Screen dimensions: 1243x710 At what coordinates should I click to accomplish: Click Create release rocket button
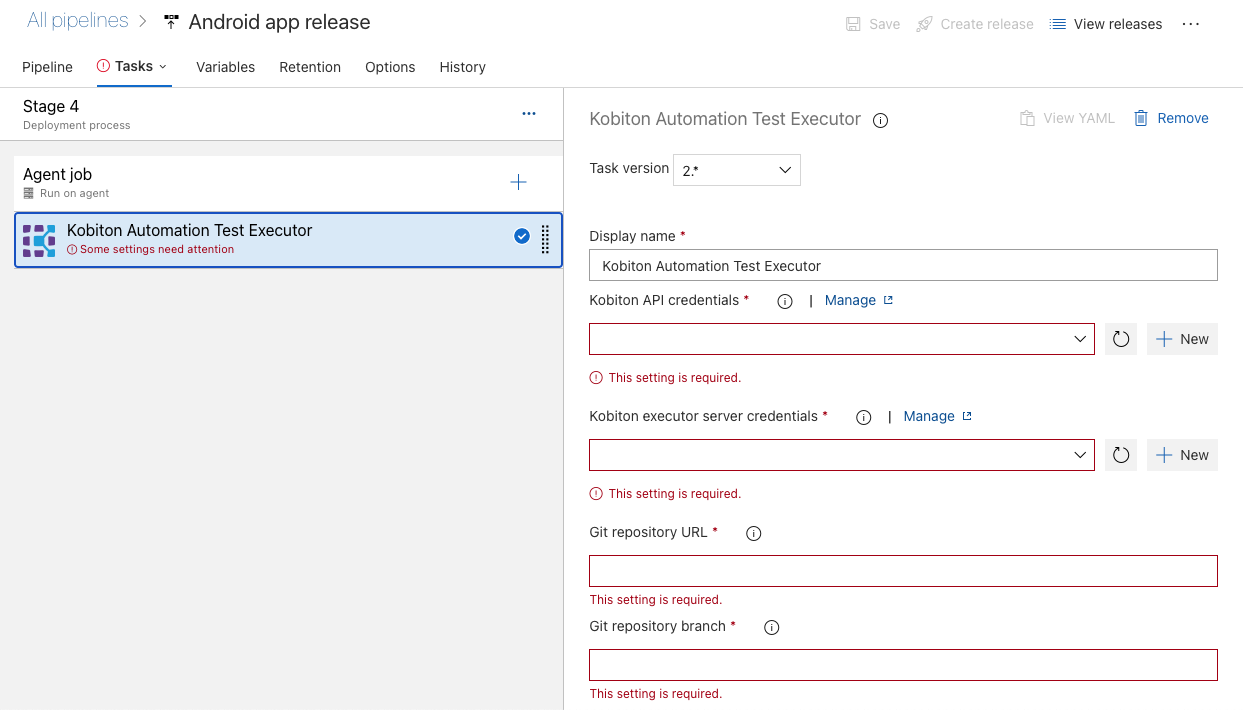tap(975, 24)
